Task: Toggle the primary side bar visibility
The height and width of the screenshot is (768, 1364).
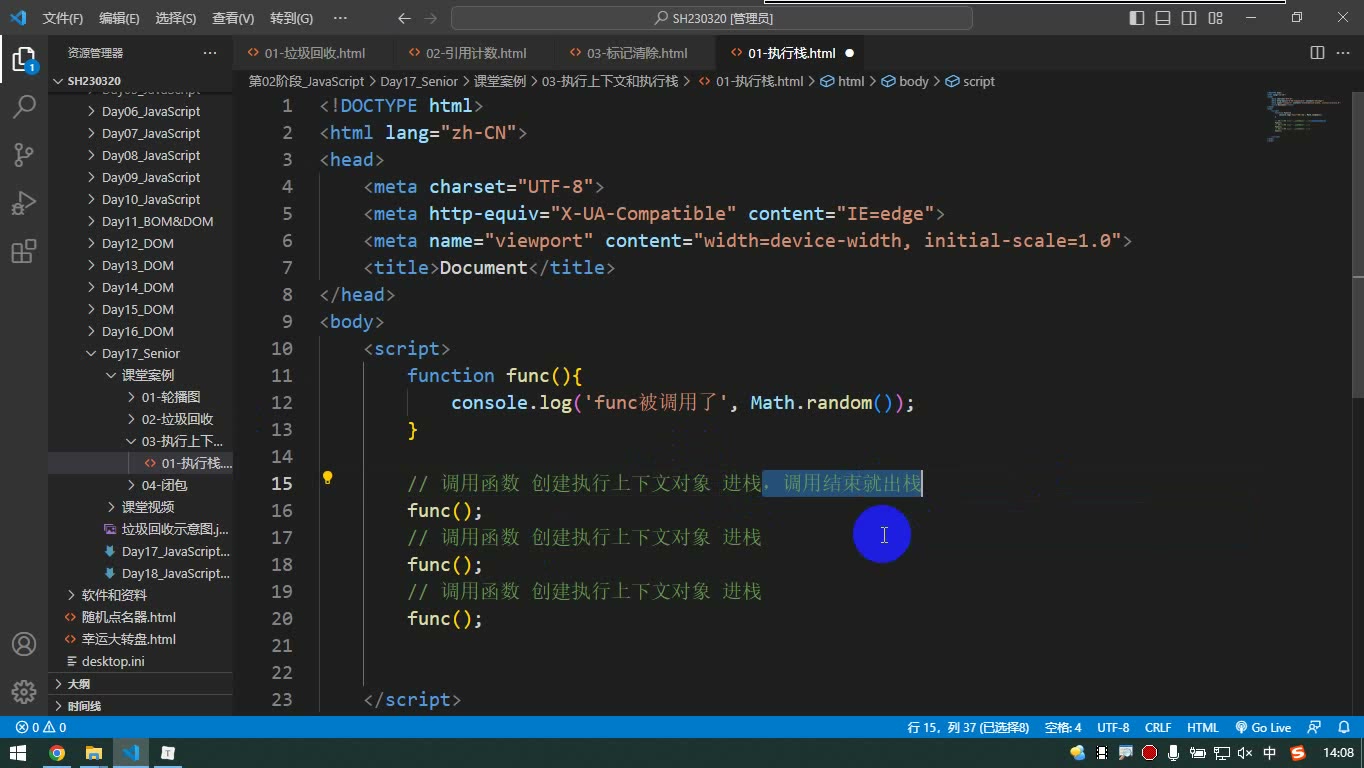Action: point(1137,18)
